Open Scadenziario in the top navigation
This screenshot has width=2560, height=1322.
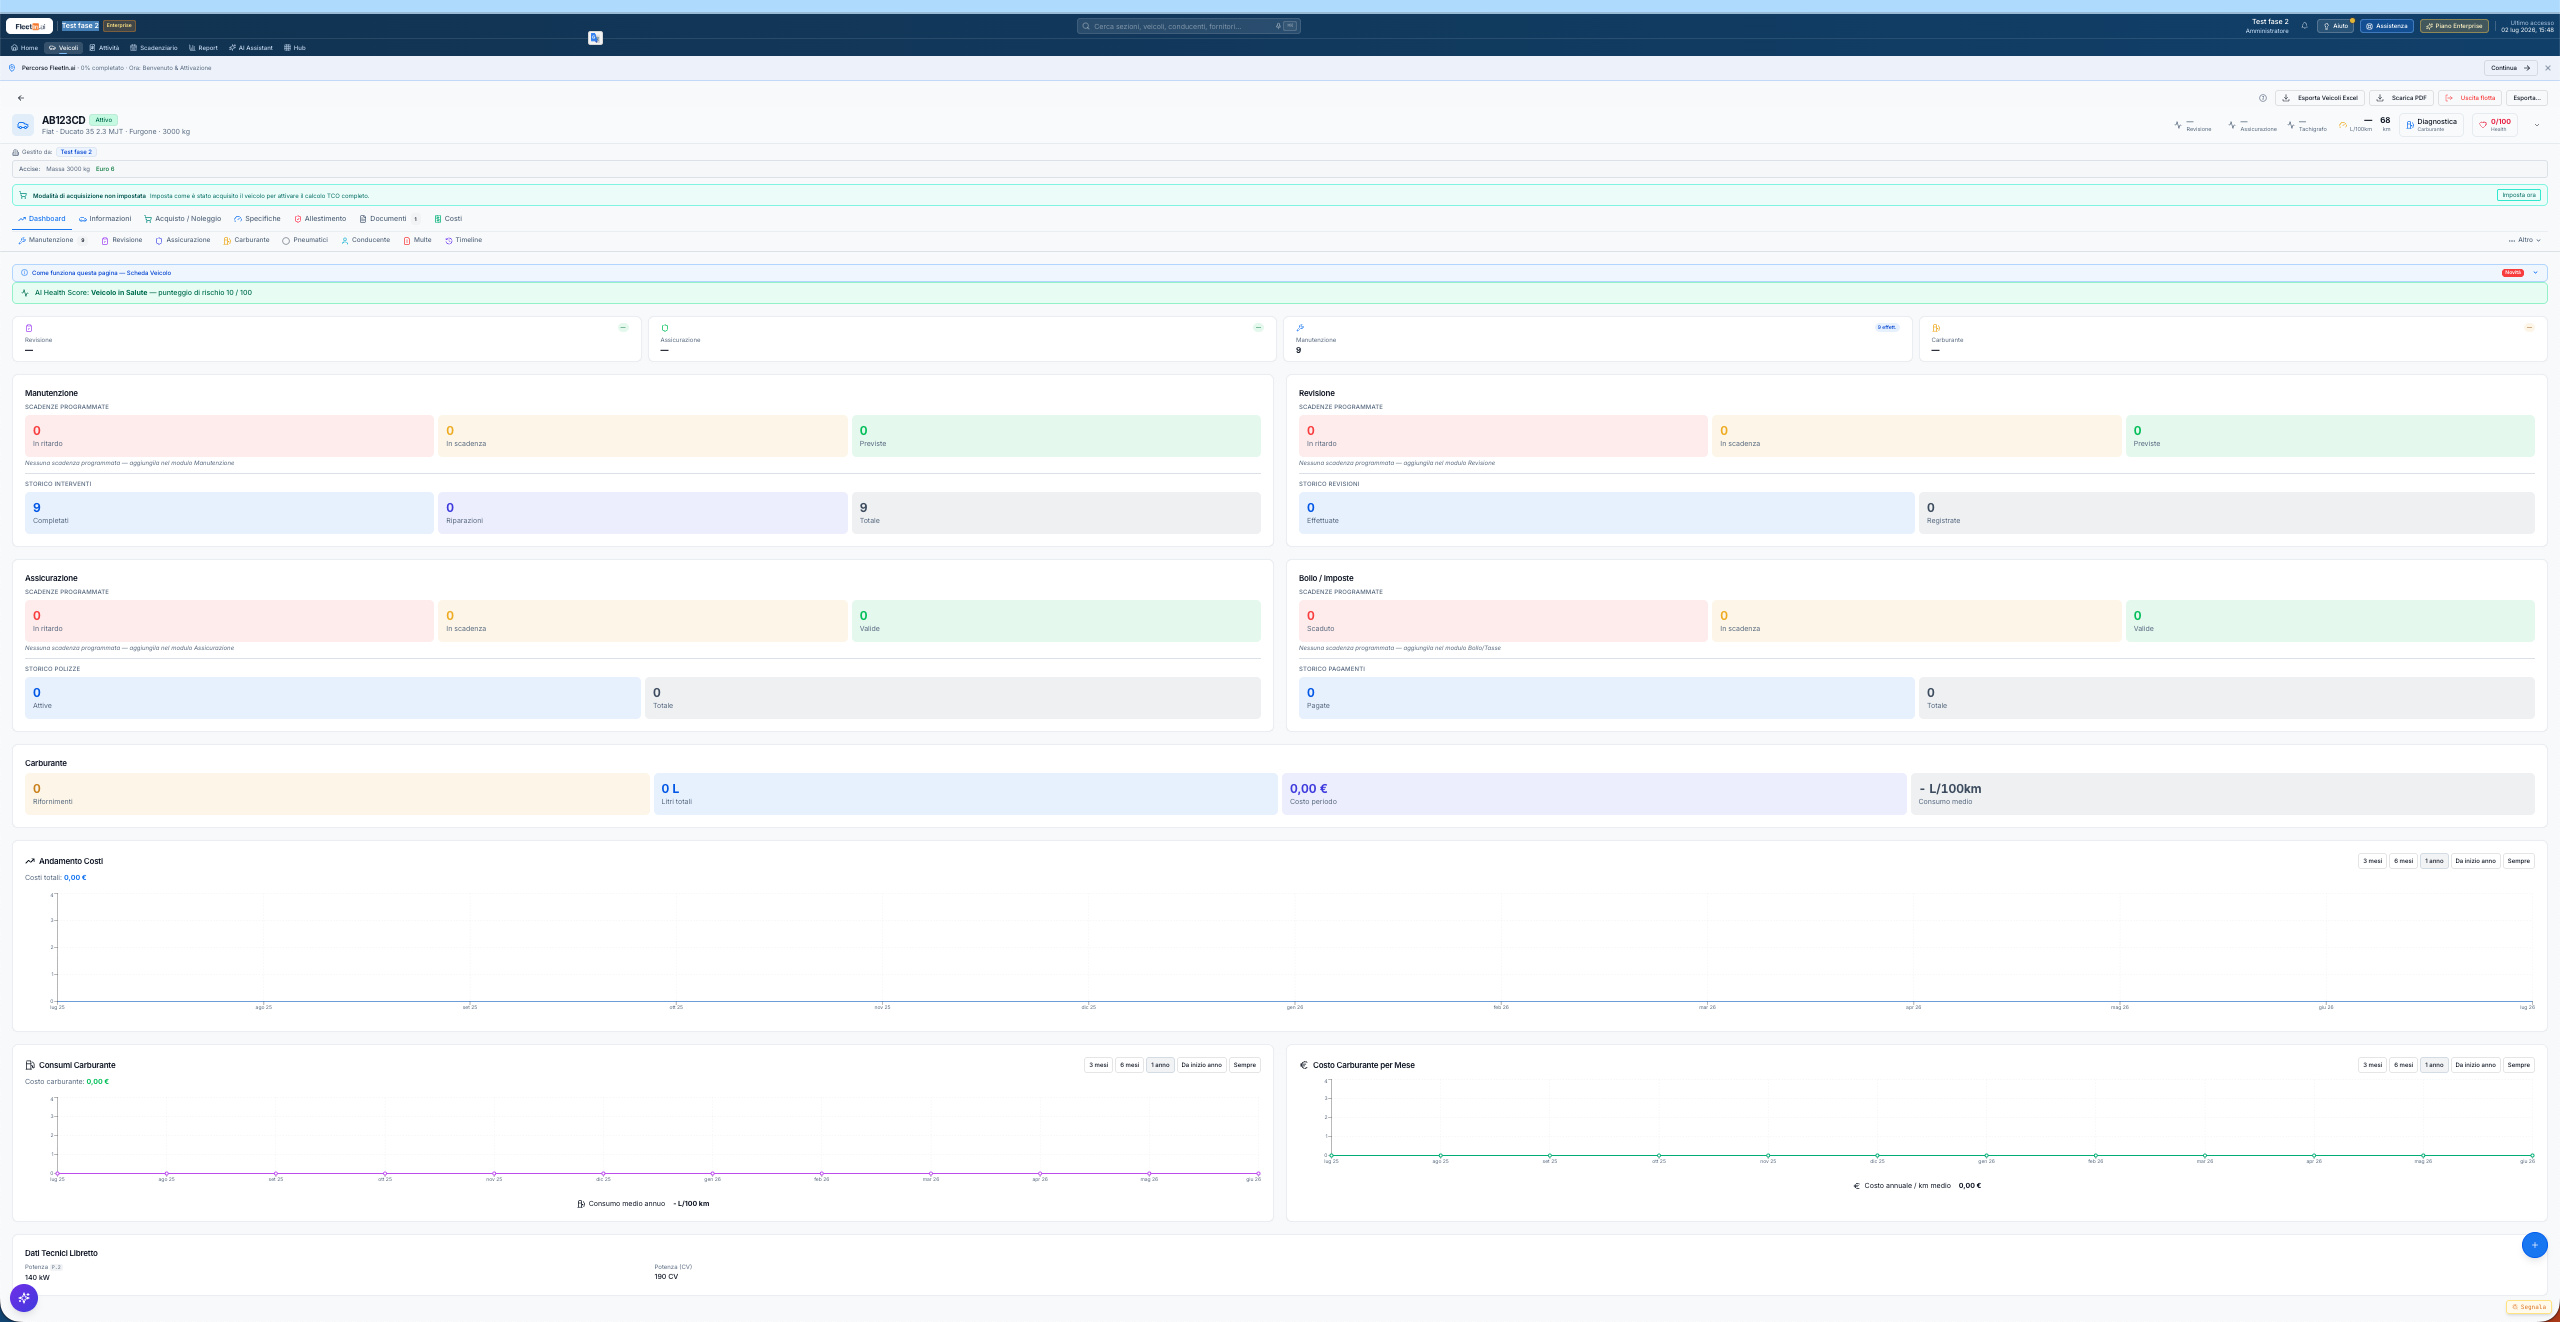(153, 48)
